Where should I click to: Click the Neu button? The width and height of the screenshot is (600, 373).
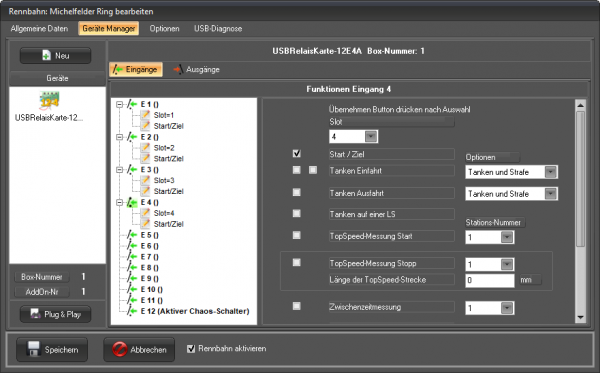[x=55, y=56]
